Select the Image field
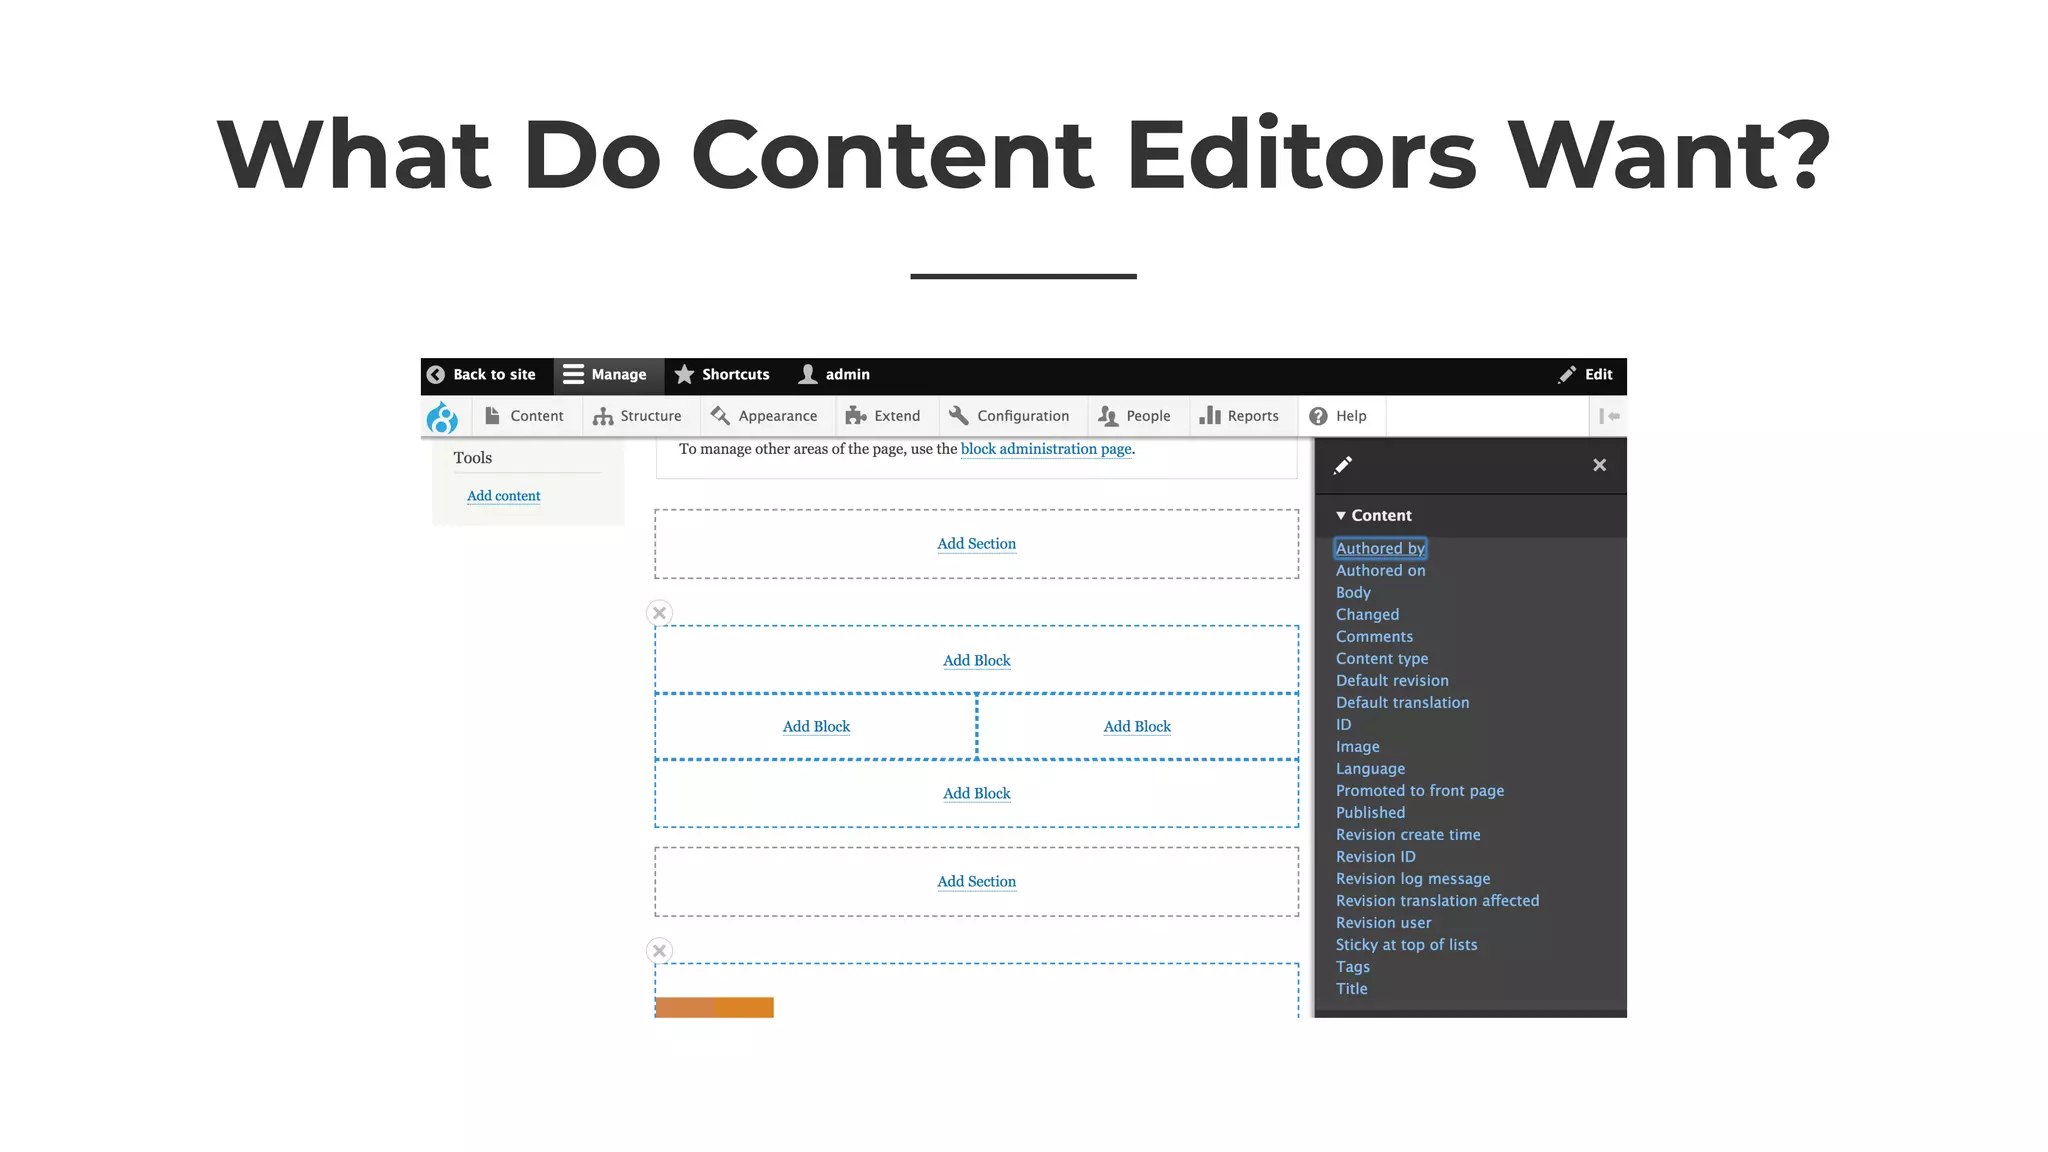This screenshot has width=2048, height=1152. coord(1357,747)
